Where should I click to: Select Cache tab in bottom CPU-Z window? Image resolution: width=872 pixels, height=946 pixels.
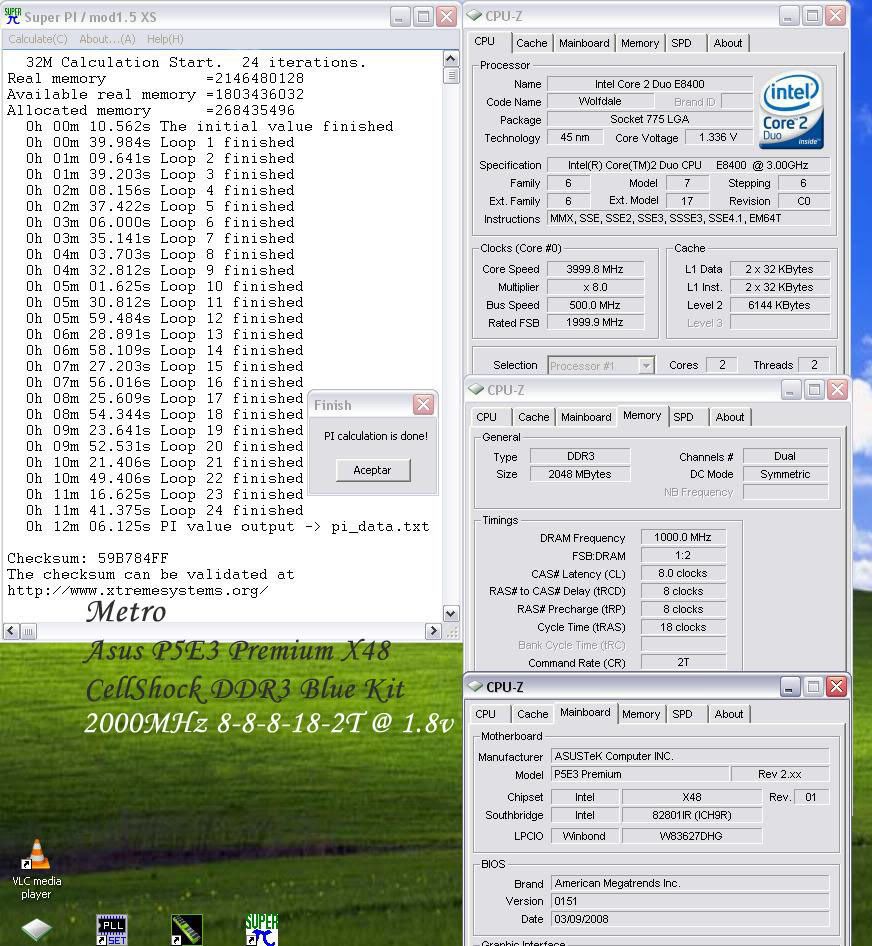coord(532,714)
